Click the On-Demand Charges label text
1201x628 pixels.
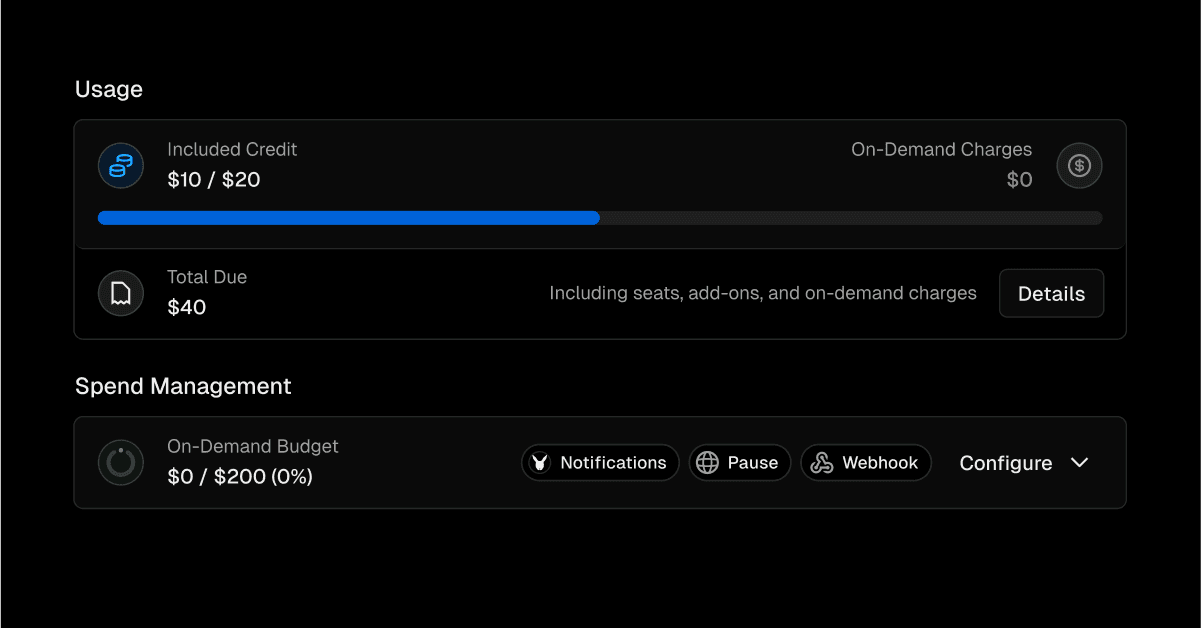[x=941, y=149]
